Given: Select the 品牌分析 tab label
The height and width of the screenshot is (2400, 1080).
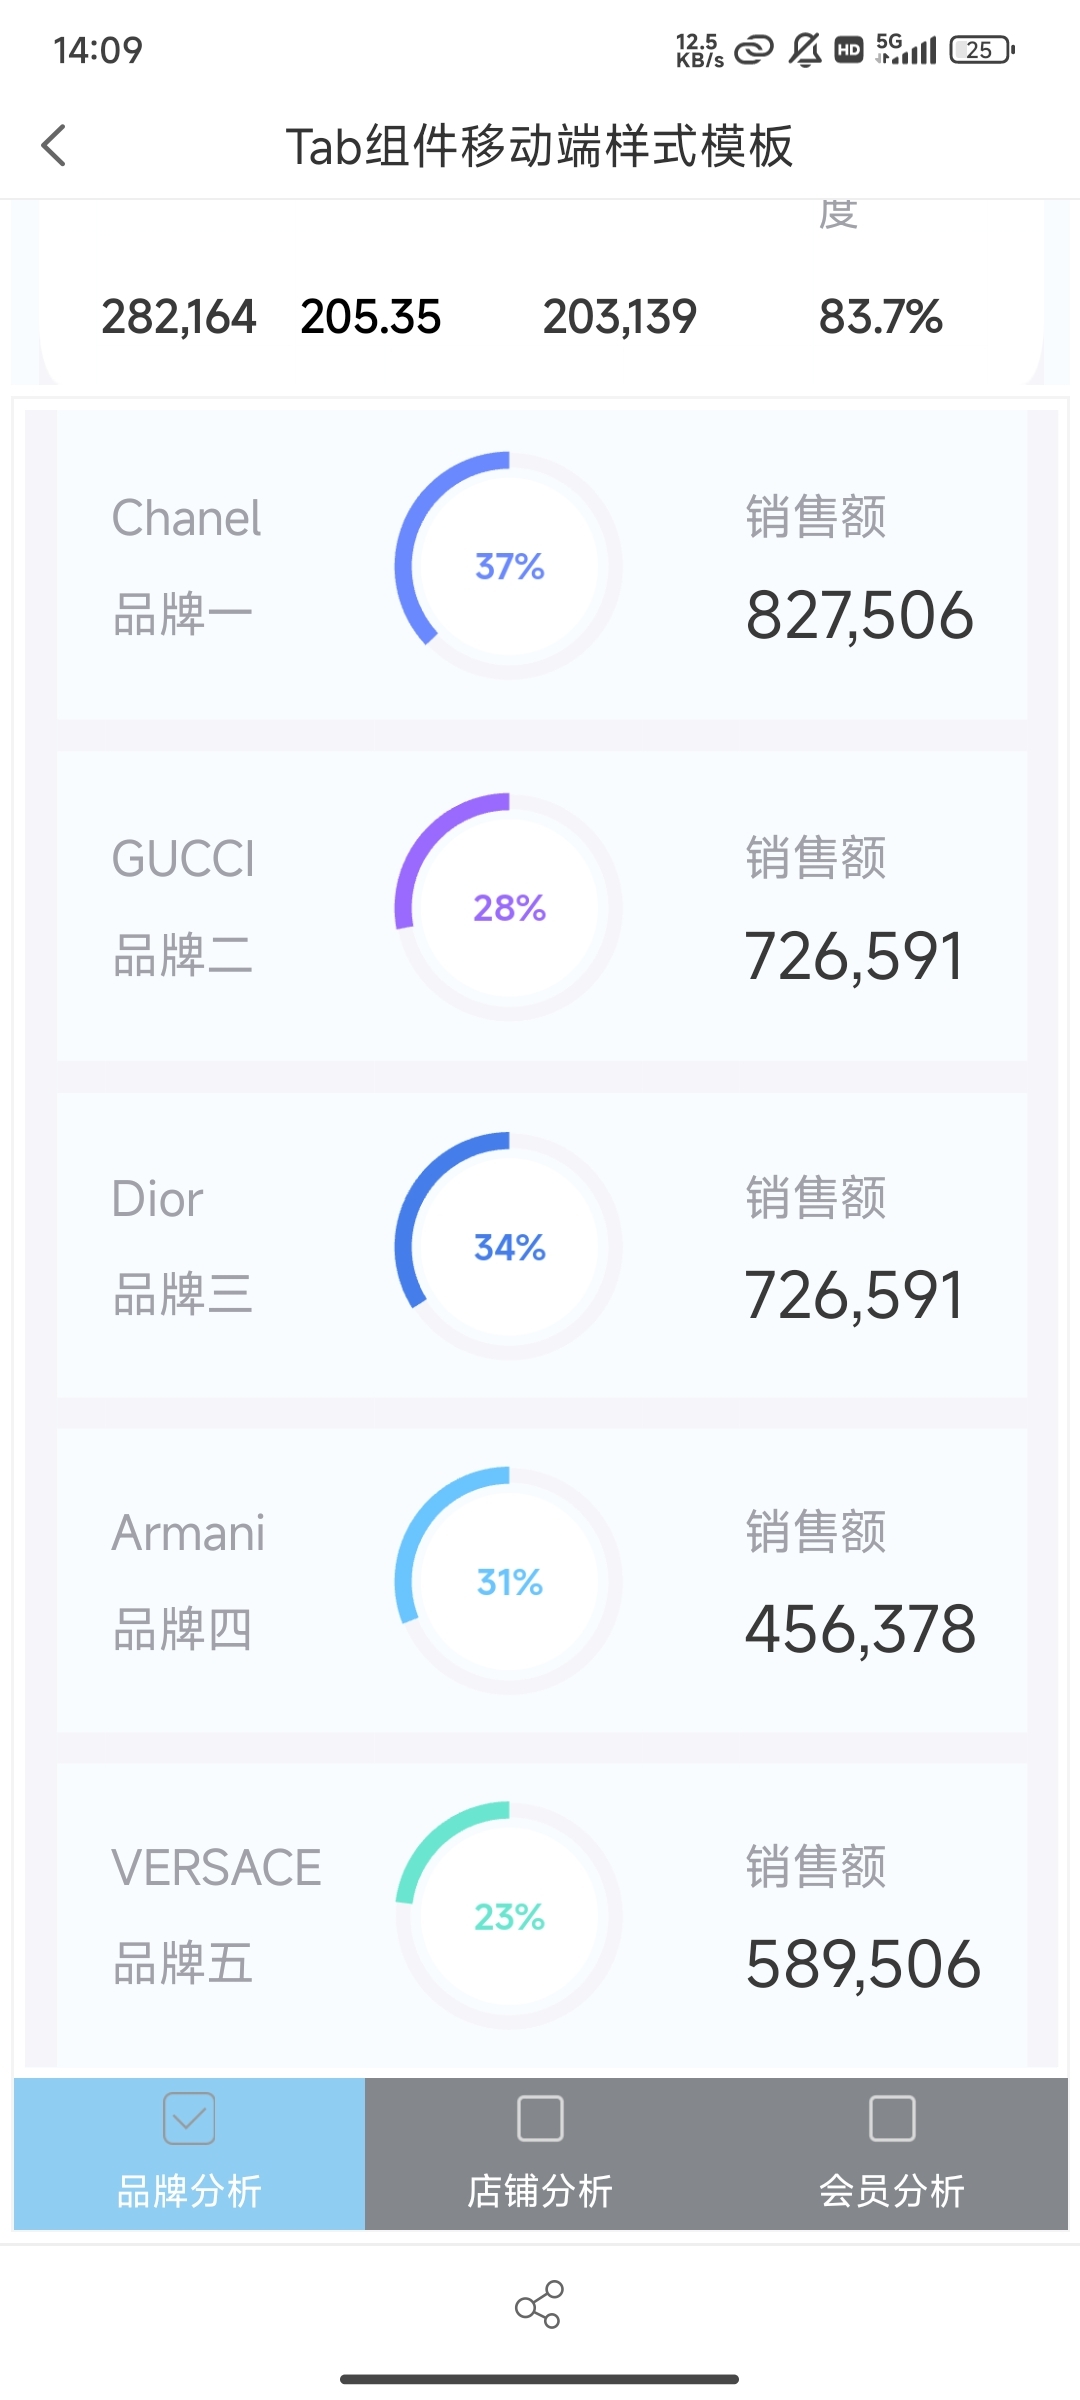Looking at the screenshot, I should (189, 2191).
